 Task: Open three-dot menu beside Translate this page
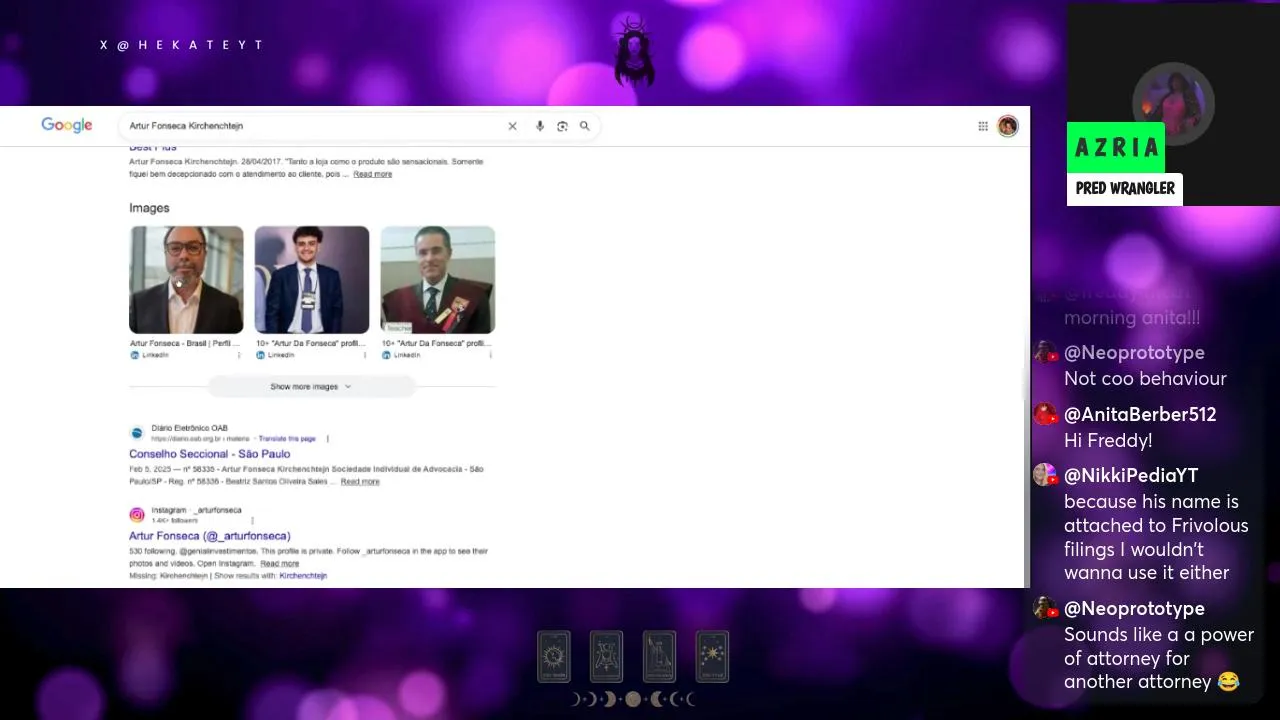(327, 439)
